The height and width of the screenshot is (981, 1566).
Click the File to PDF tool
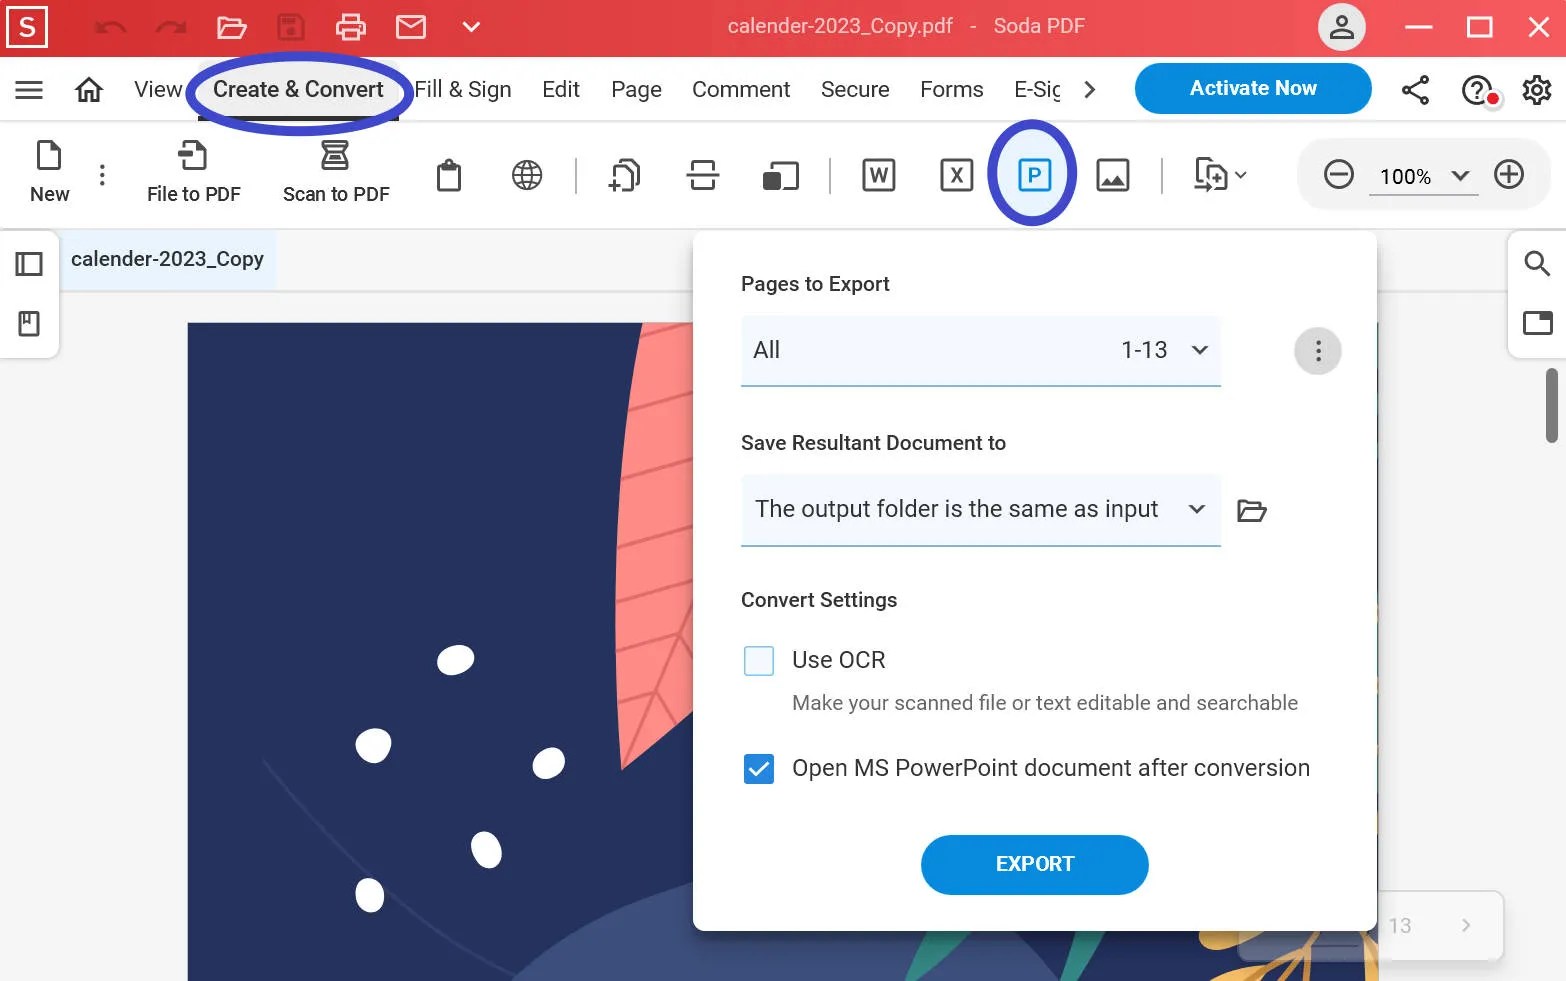(193, 172)
